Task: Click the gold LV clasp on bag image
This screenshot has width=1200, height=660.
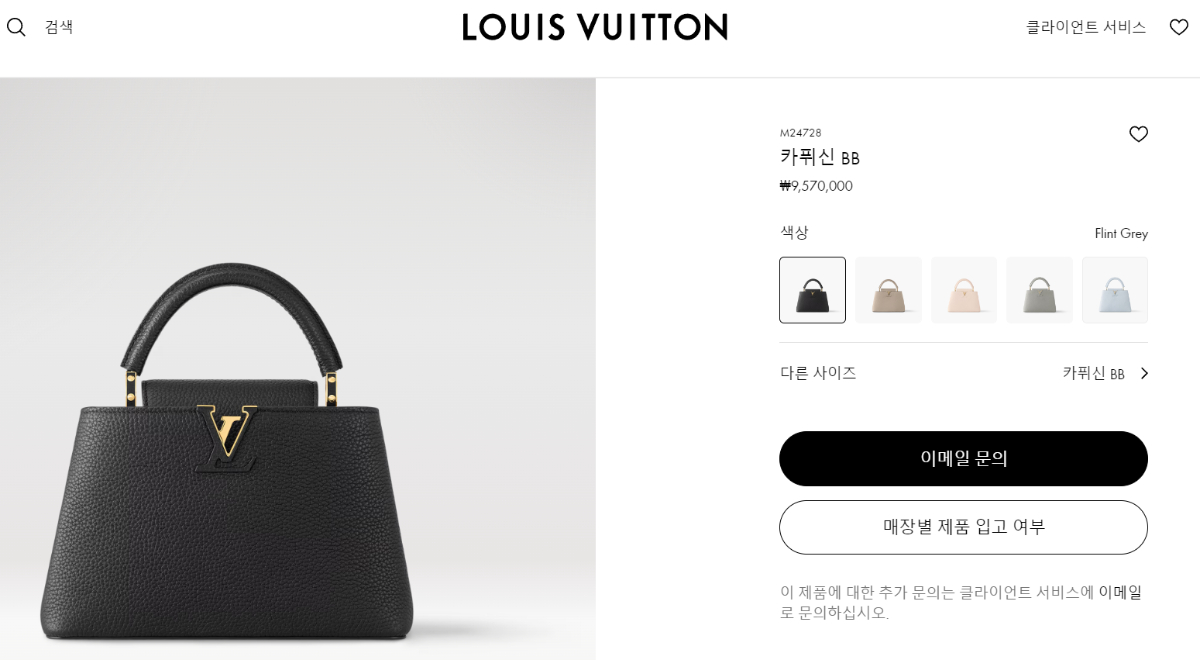Action: (227, 434)
